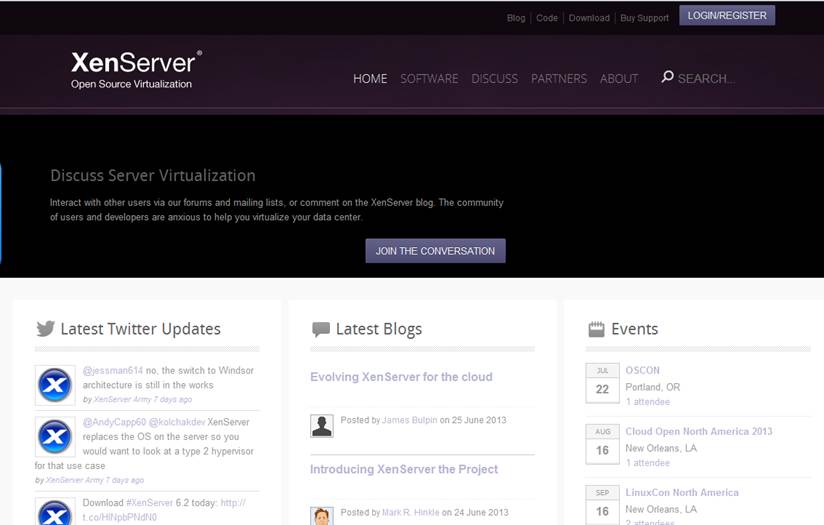Open the Buy Support link
Viewport: 824px width, 525px height.
pyautogui.click(x=644, y=18)
